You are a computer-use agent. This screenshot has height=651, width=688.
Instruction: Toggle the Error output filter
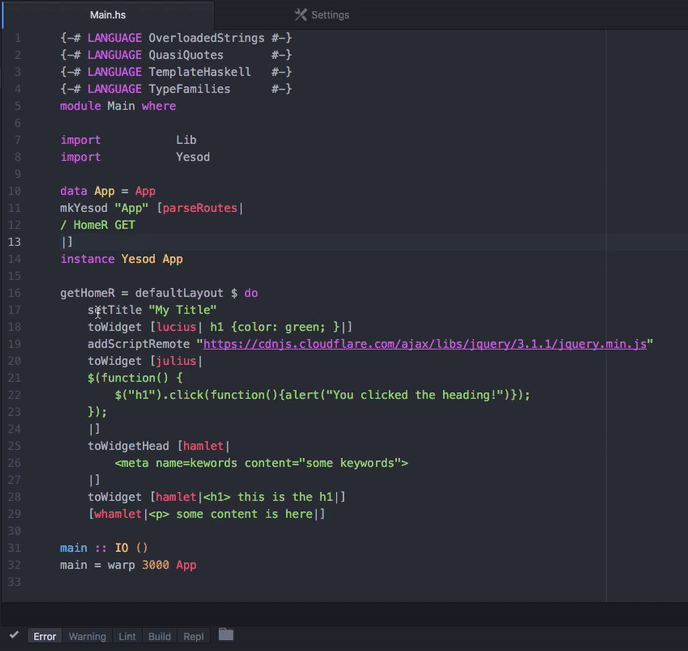(x=45, y=636)
